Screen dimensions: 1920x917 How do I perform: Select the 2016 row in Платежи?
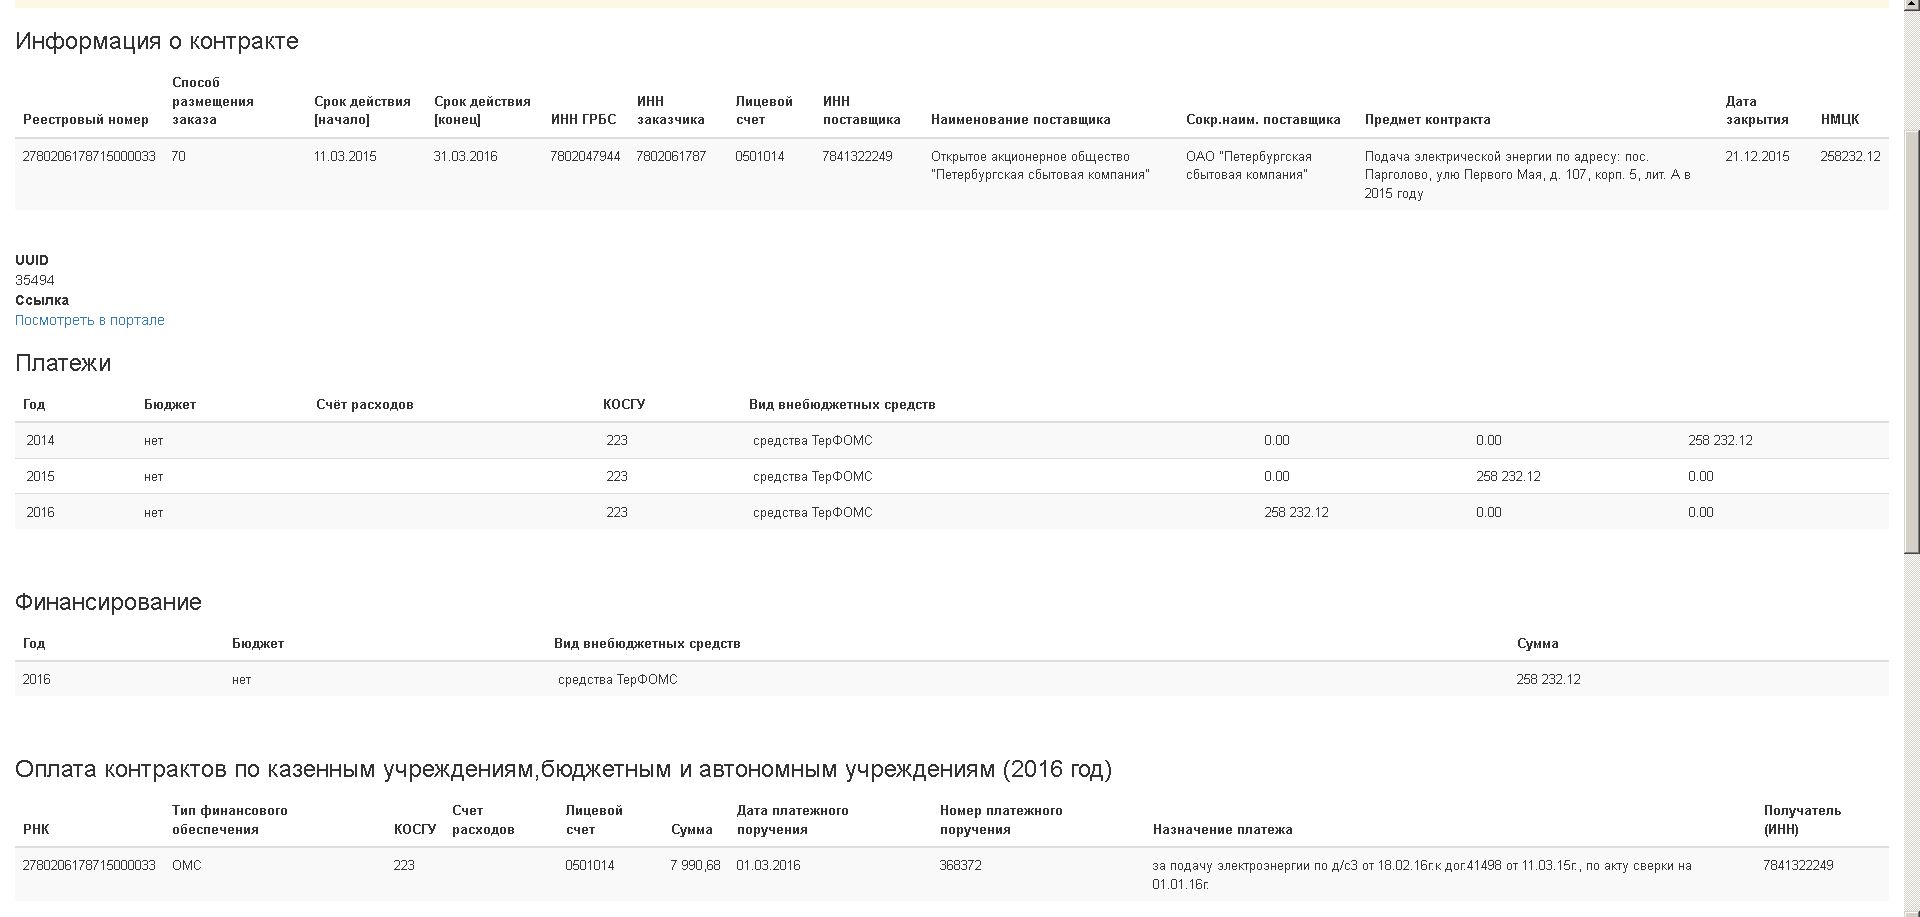[x=952, y=512]
